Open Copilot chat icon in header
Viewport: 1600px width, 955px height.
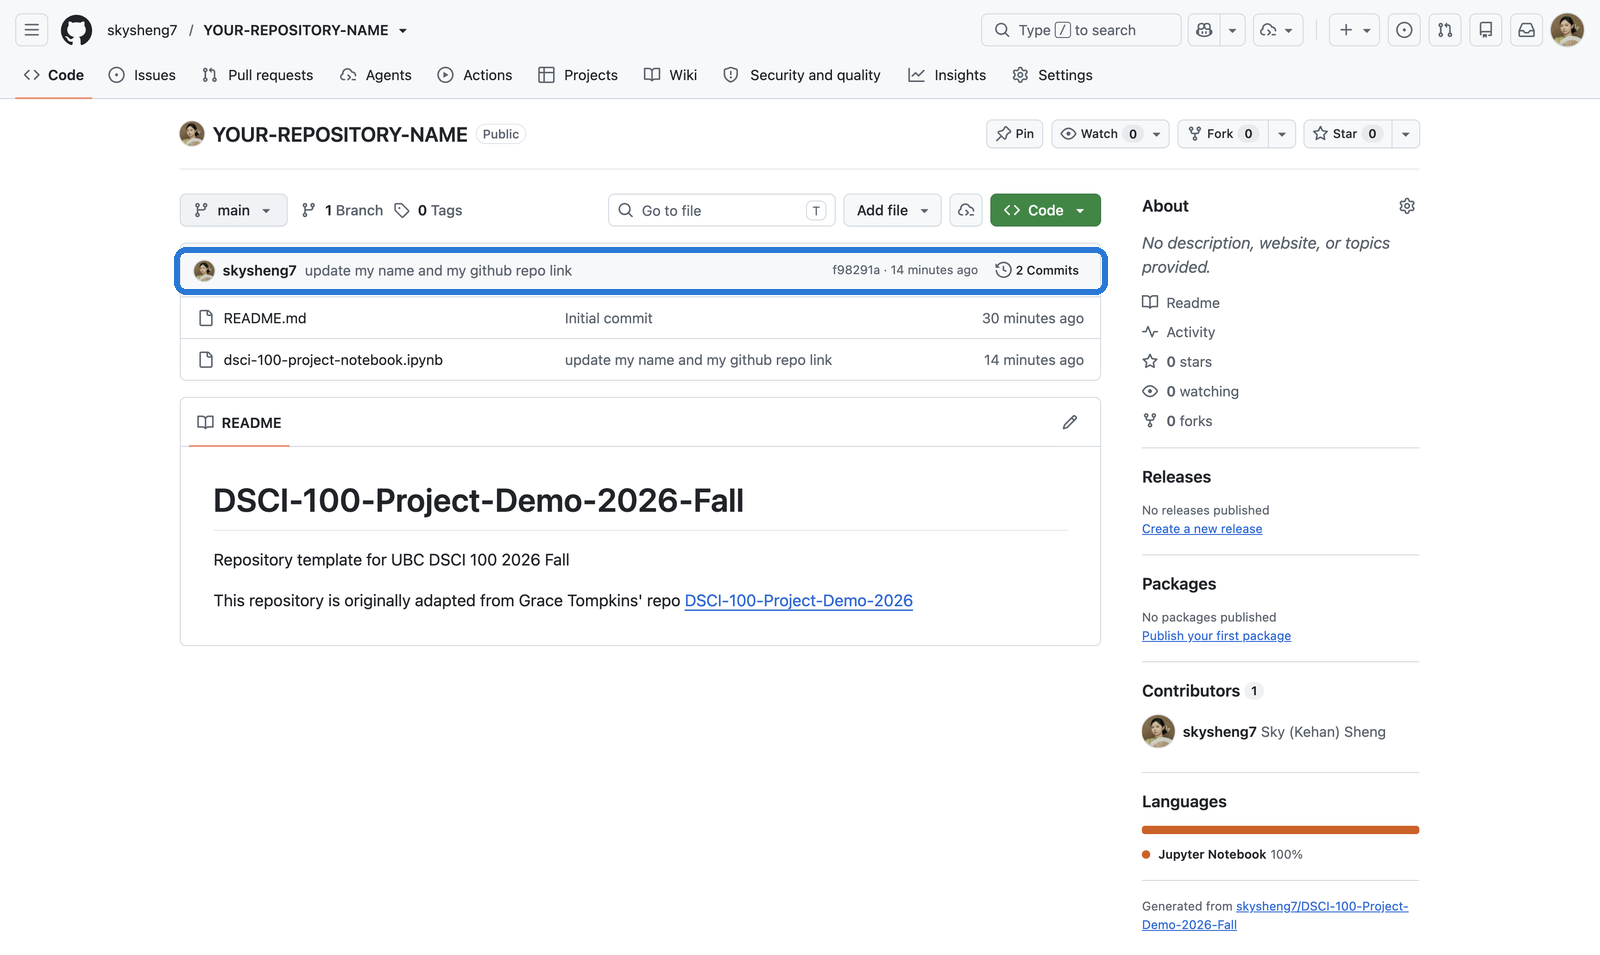coord(1204,30)
